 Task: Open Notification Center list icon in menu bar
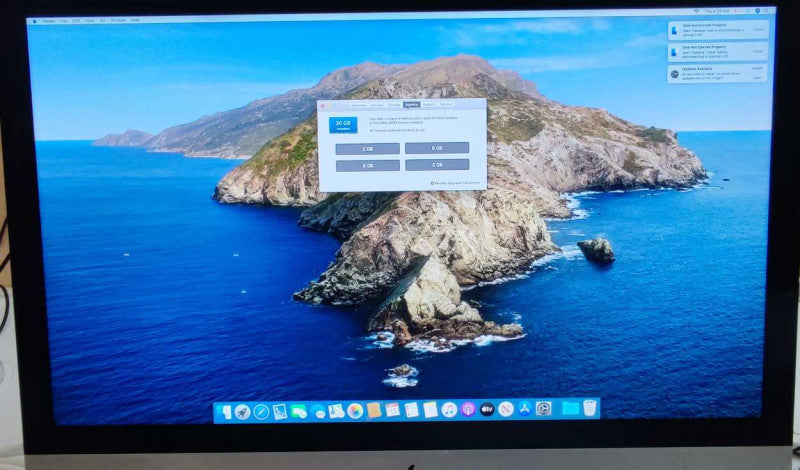766,11
